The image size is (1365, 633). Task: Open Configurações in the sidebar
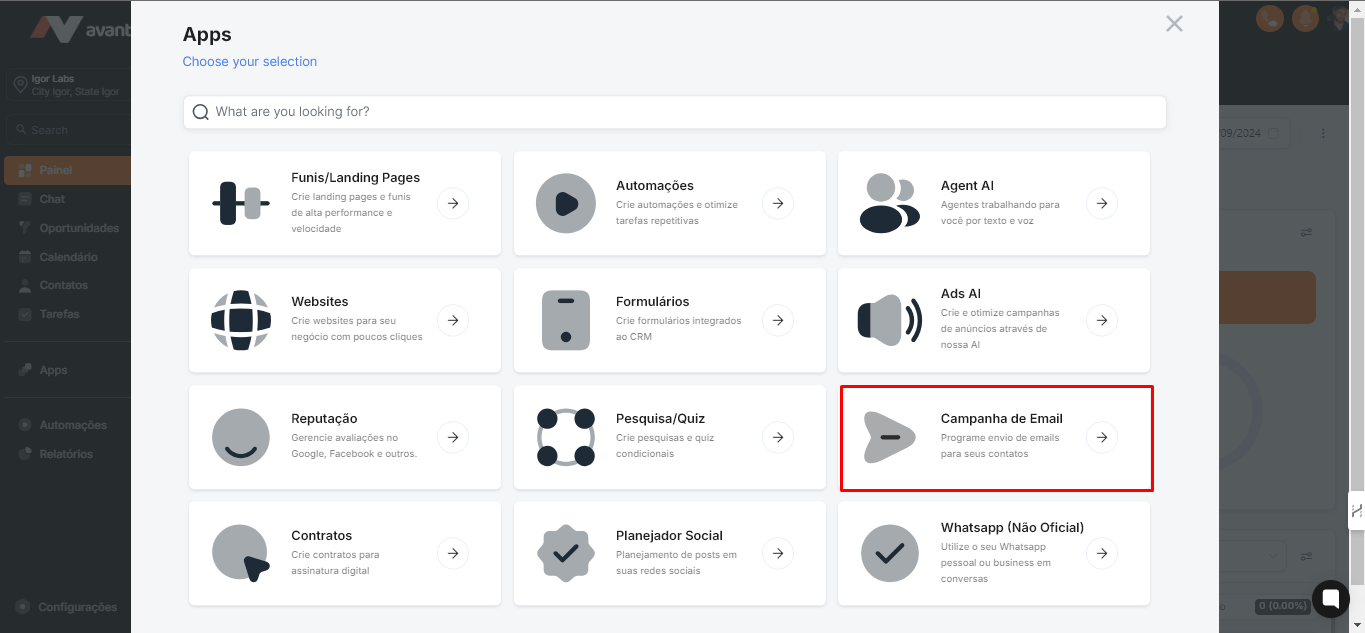click(76, 607)
